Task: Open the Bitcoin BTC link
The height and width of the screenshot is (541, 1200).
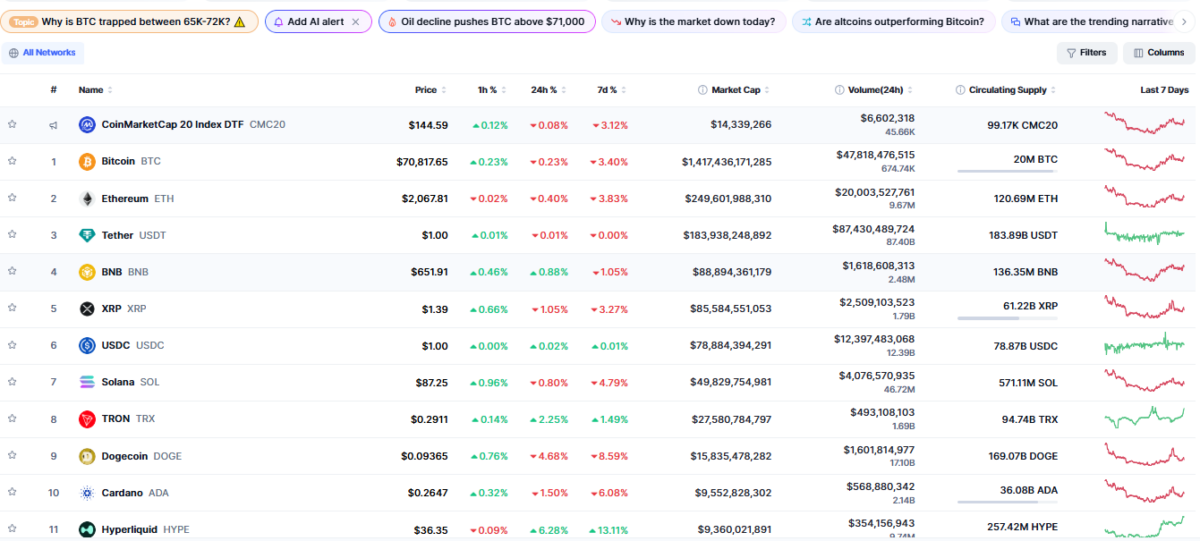Action: pos(131,161)
